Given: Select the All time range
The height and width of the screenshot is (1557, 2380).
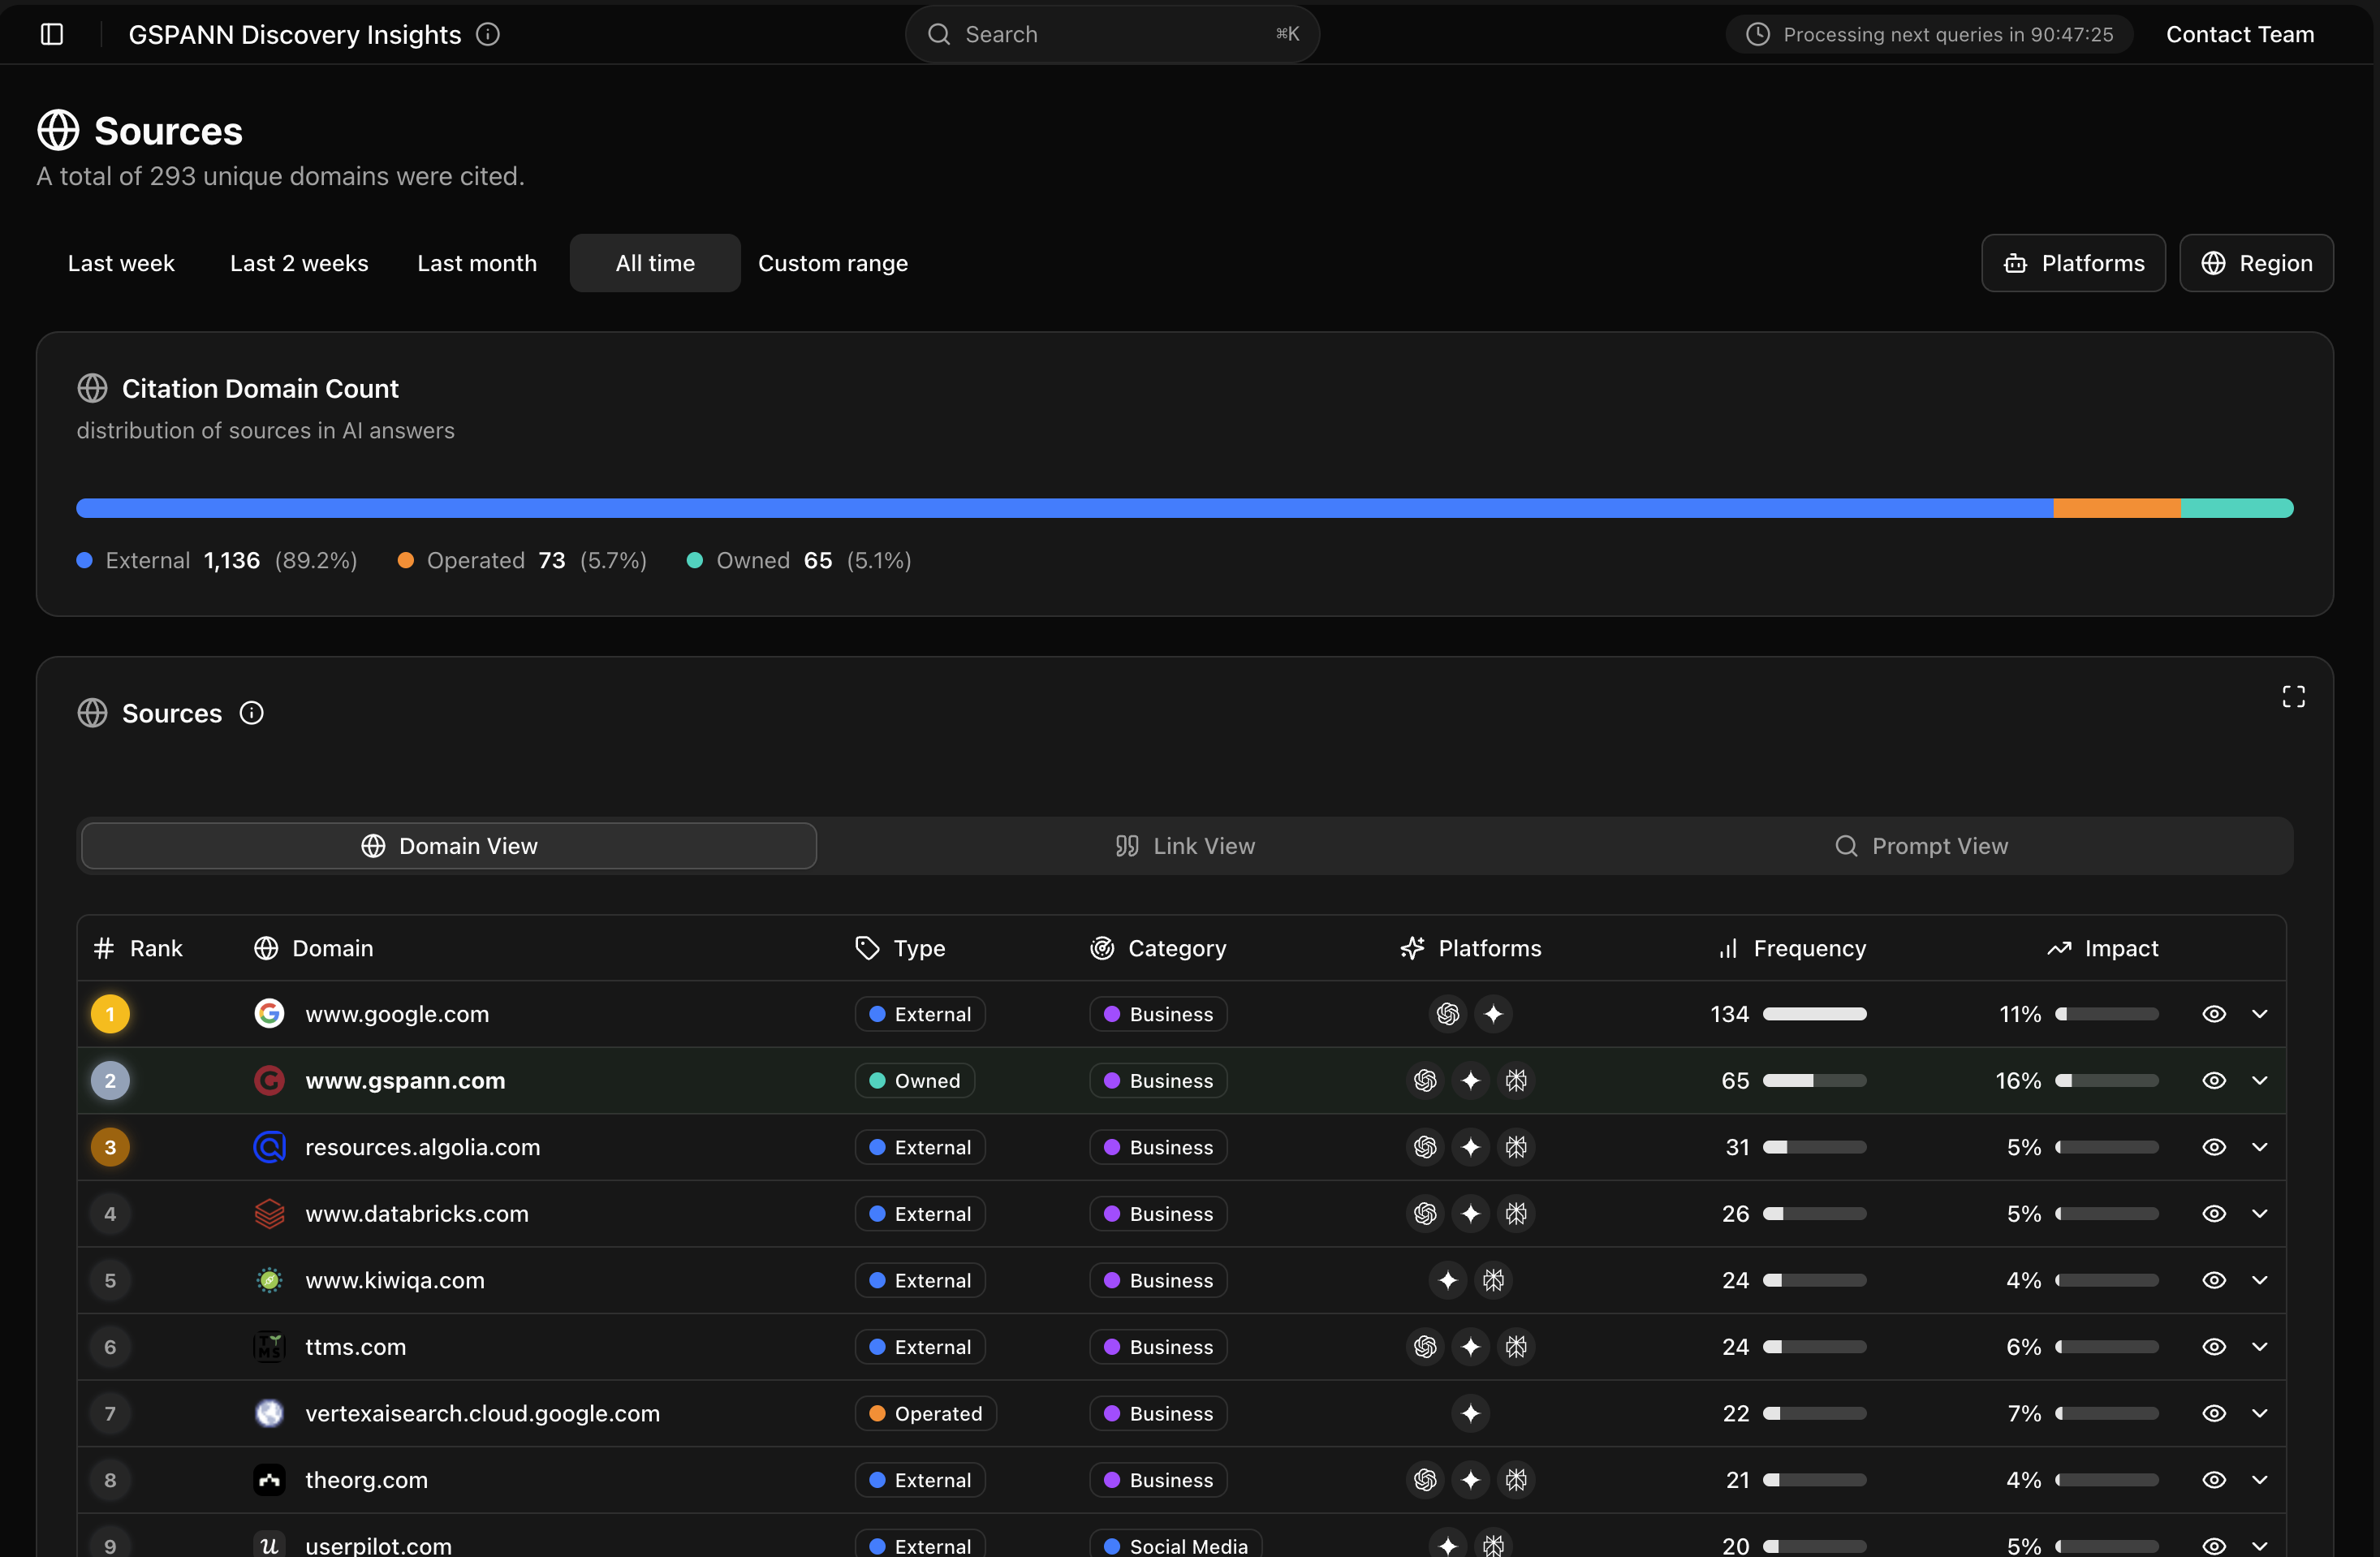Looking at the screenshot, I should click(x=655, y=263).
